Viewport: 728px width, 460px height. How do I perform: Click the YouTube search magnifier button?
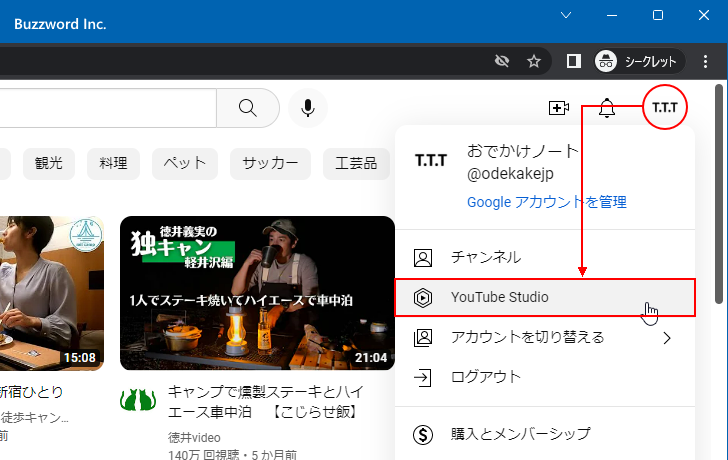(x=248, y=108)
